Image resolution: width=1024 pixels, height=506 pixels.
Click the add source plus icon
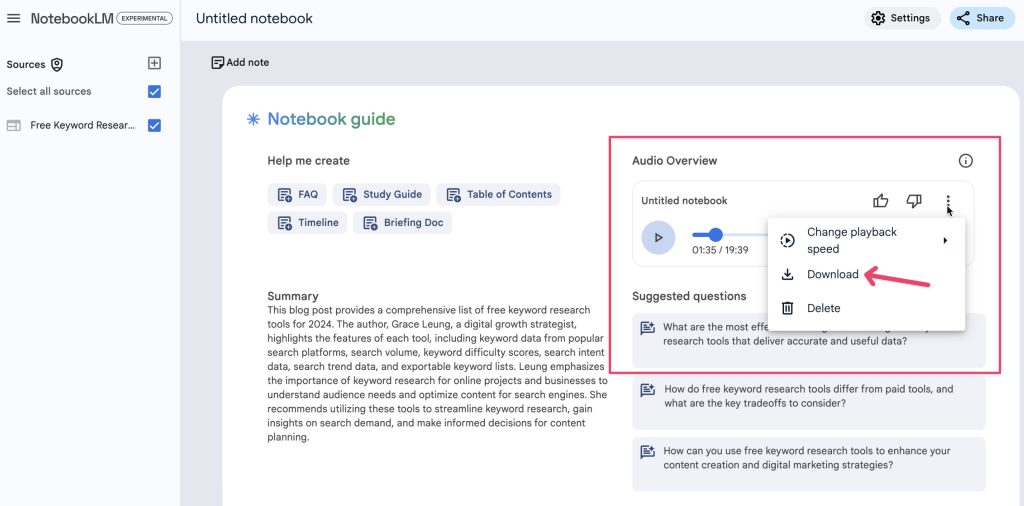[x=154, y=63]
